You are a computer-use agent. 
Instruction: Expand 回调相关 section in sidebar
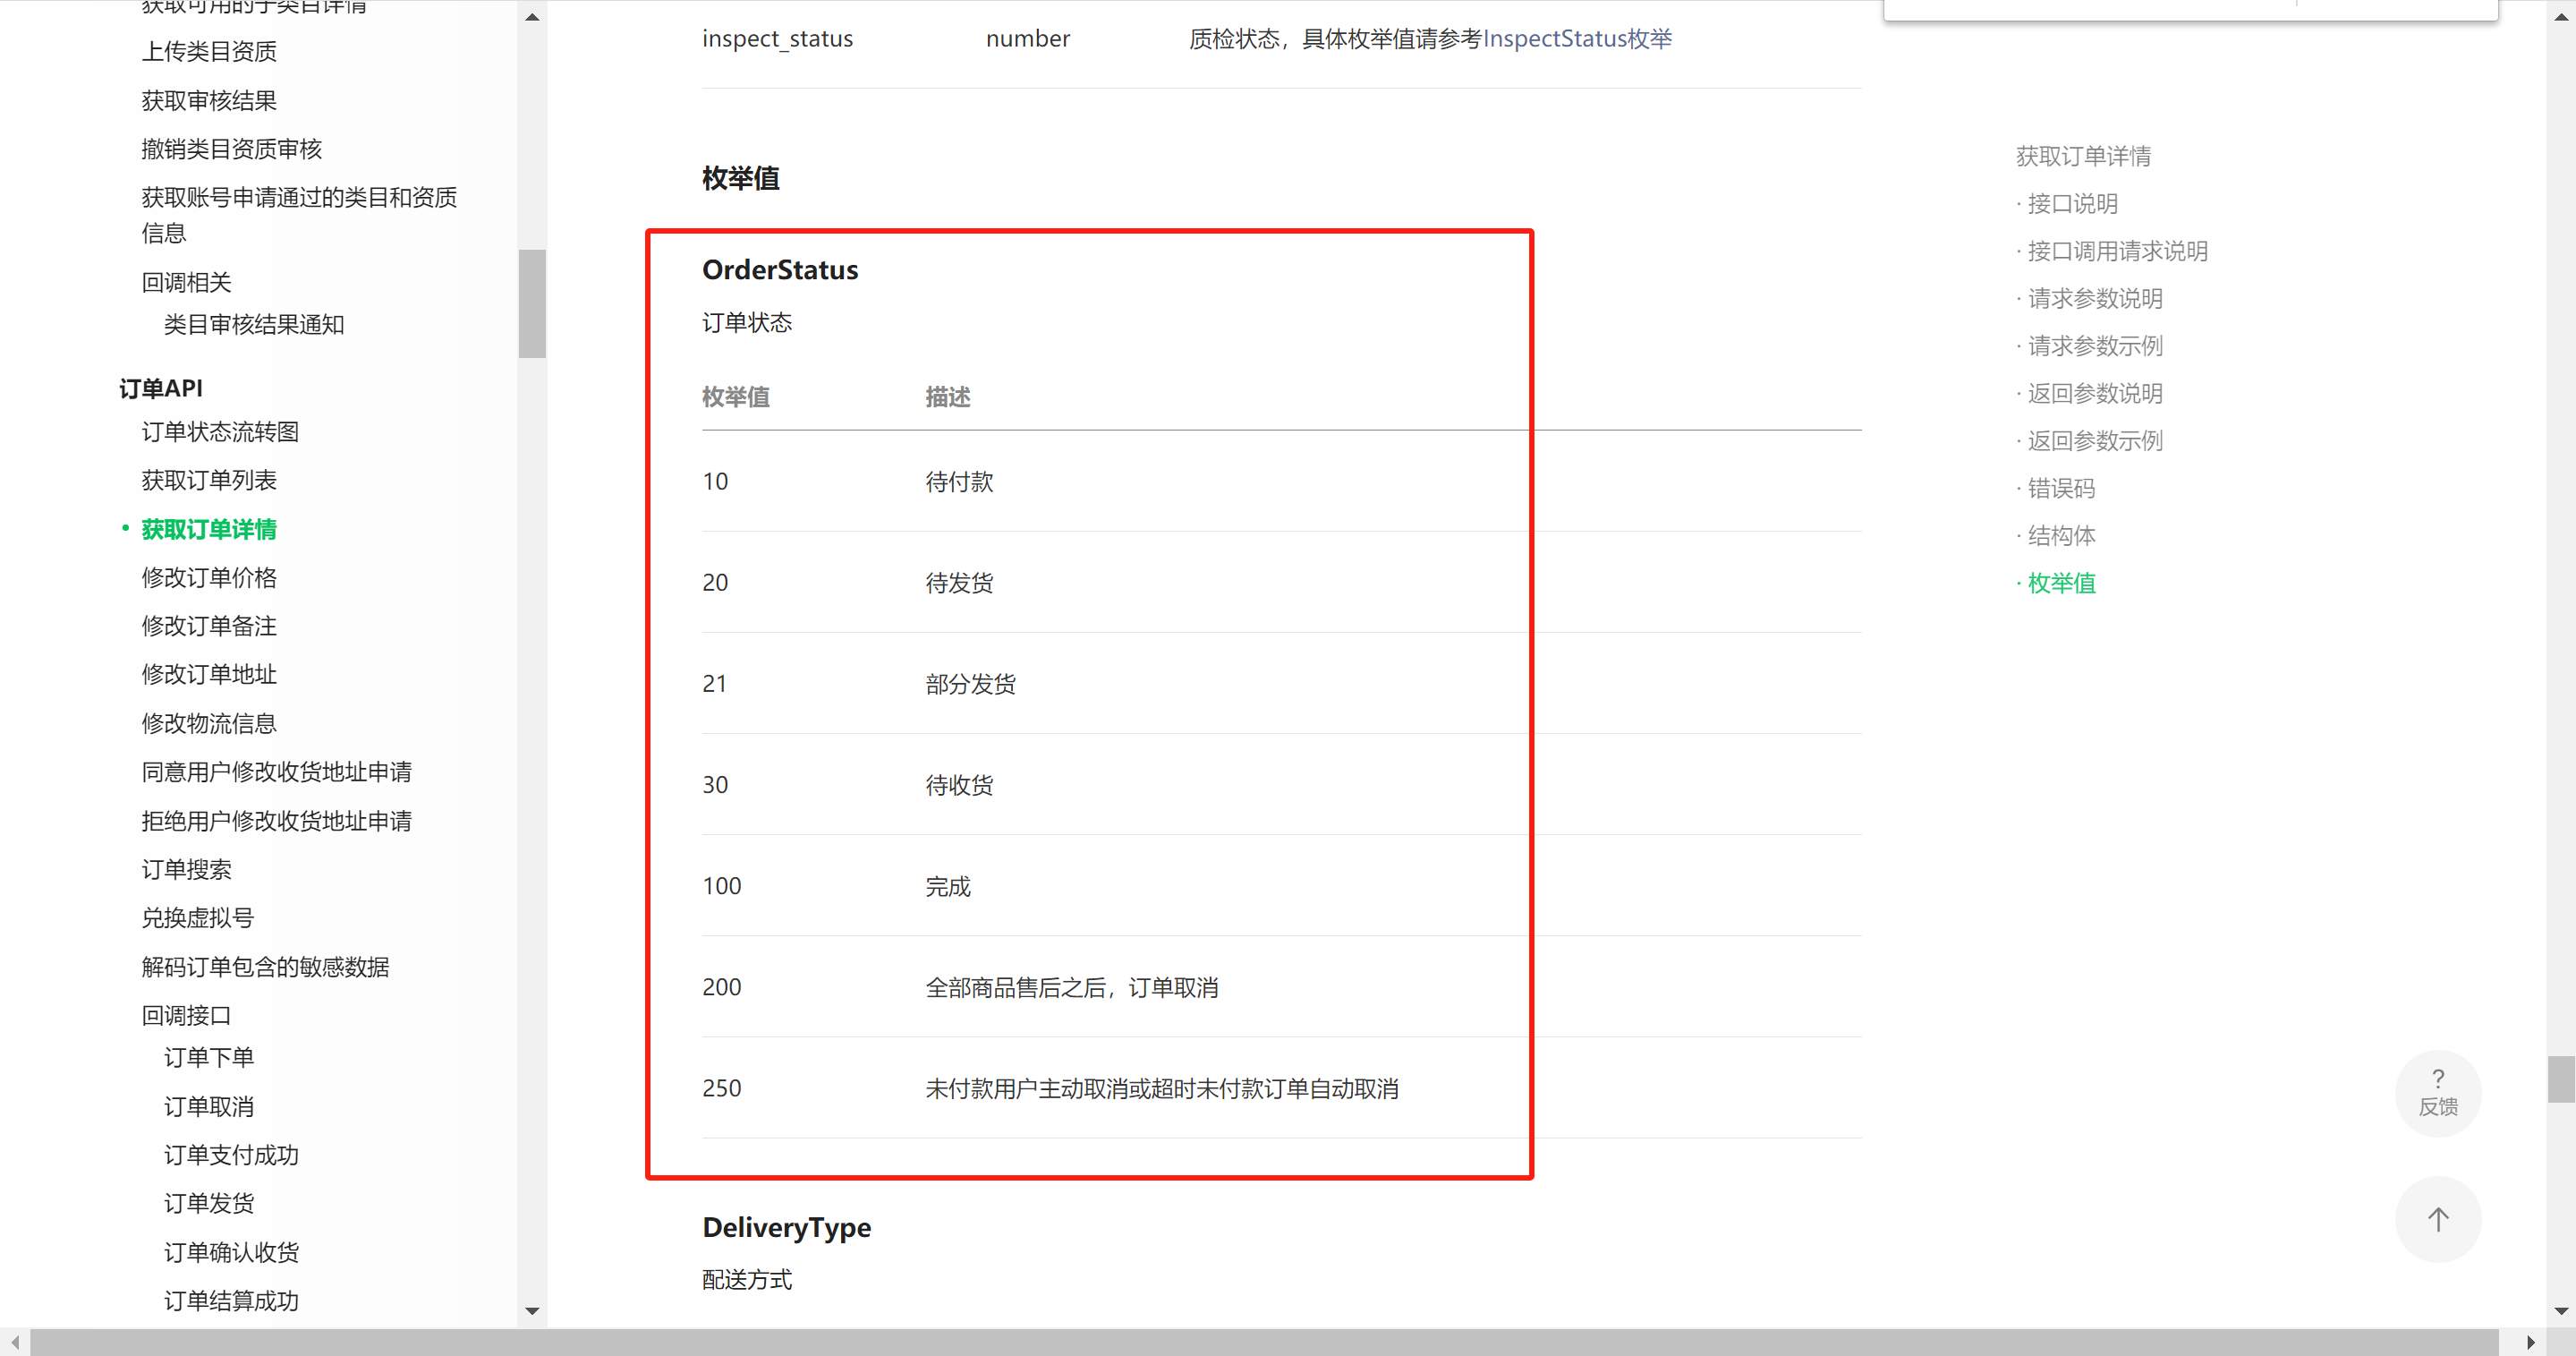point(186,282)
